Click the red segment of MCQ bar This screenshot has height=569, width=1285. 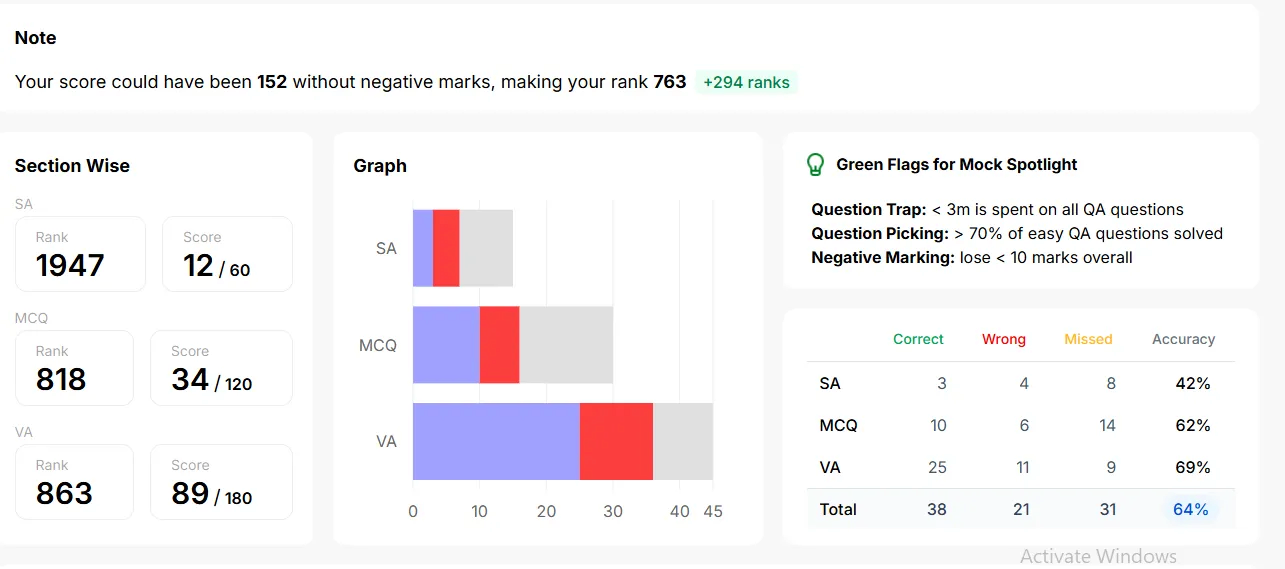(x=500, y=345)
